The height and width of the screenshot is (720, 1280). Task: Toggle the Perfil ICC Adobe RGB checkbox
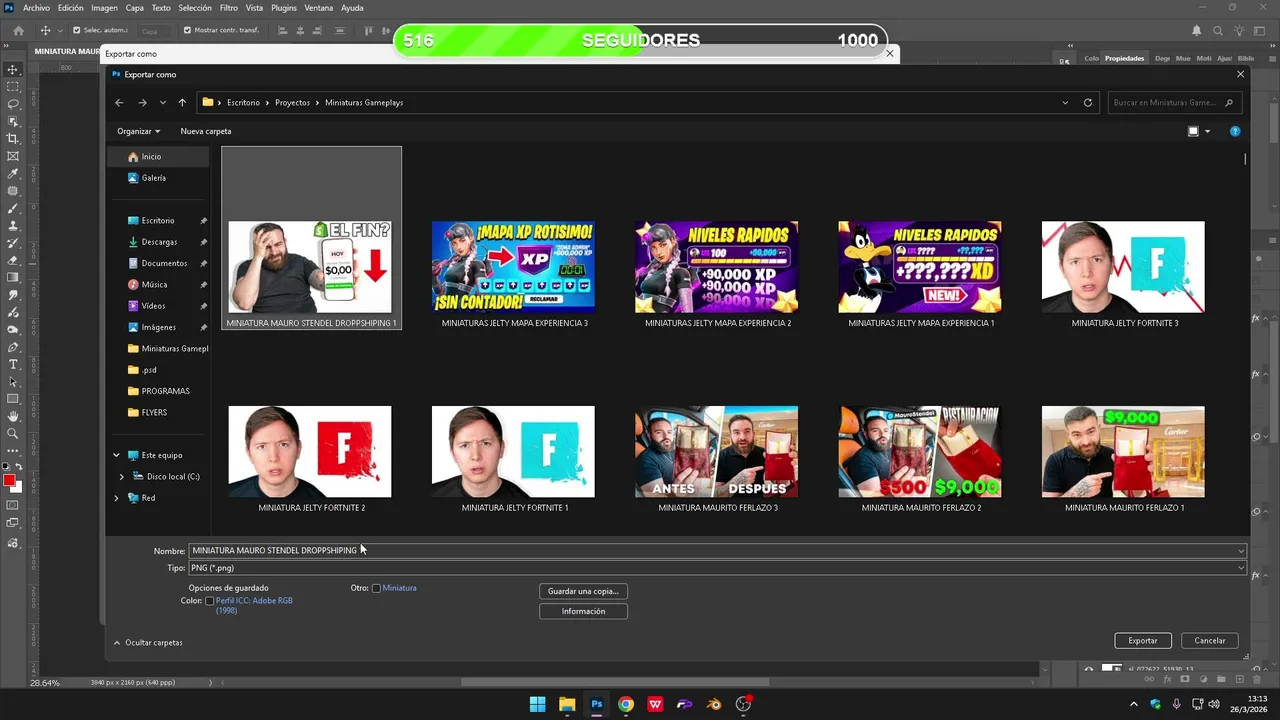pos(209,601)
